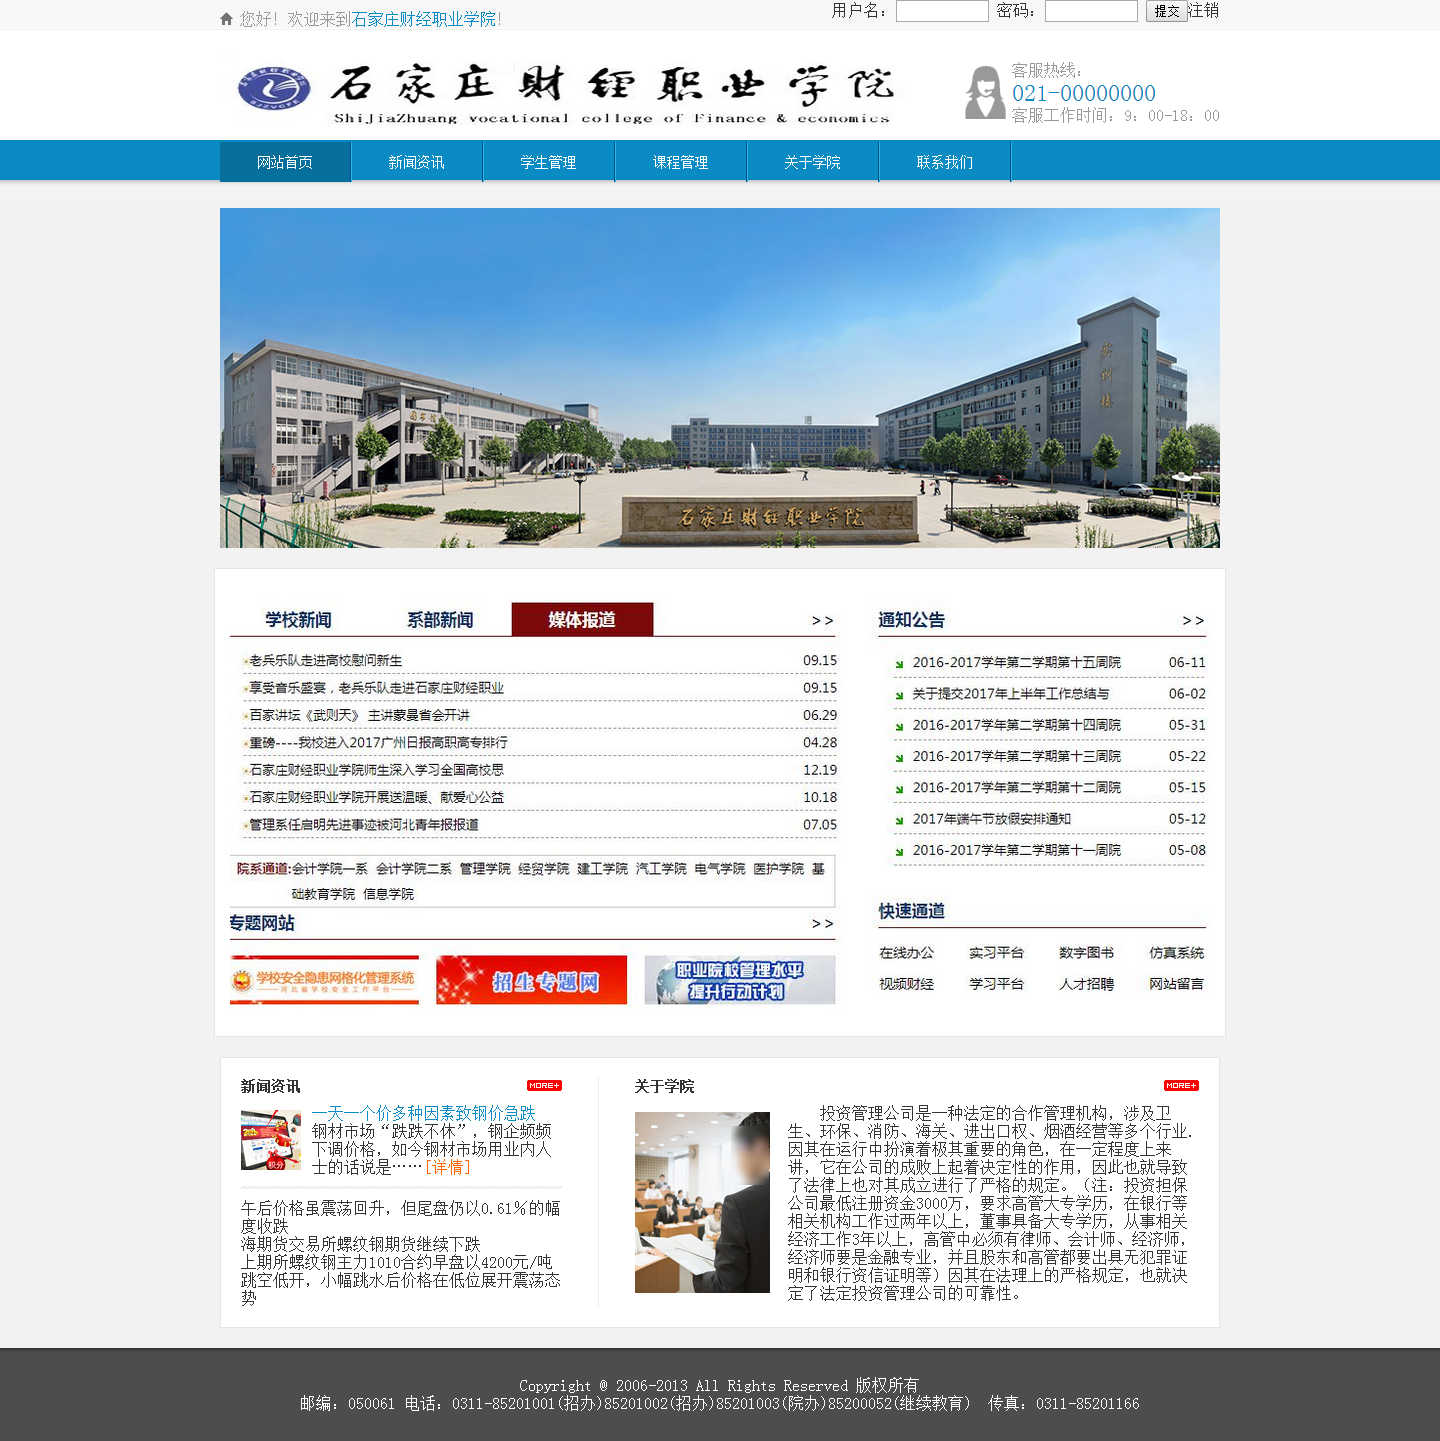1440x1441 pixels.
Task: Expand 专题网站 section with the >> arrow
Action: pyautogui.click(x=822, y=924)
